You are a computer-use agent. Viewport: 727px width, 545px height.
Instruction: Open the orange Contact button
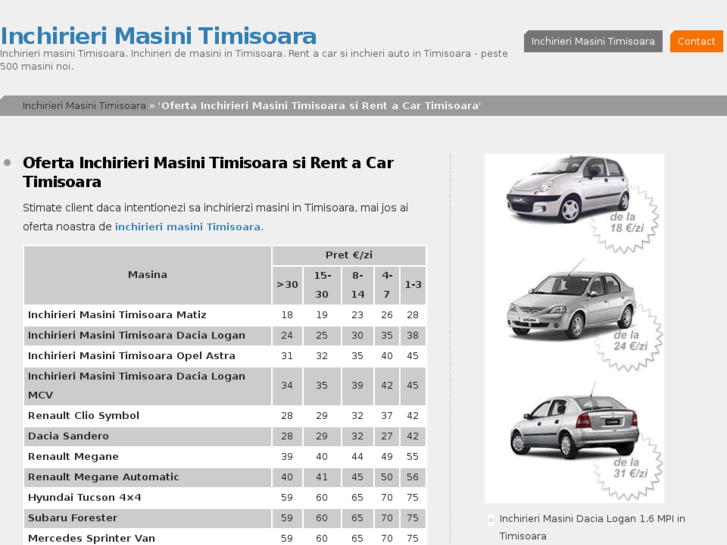[696, 41]
